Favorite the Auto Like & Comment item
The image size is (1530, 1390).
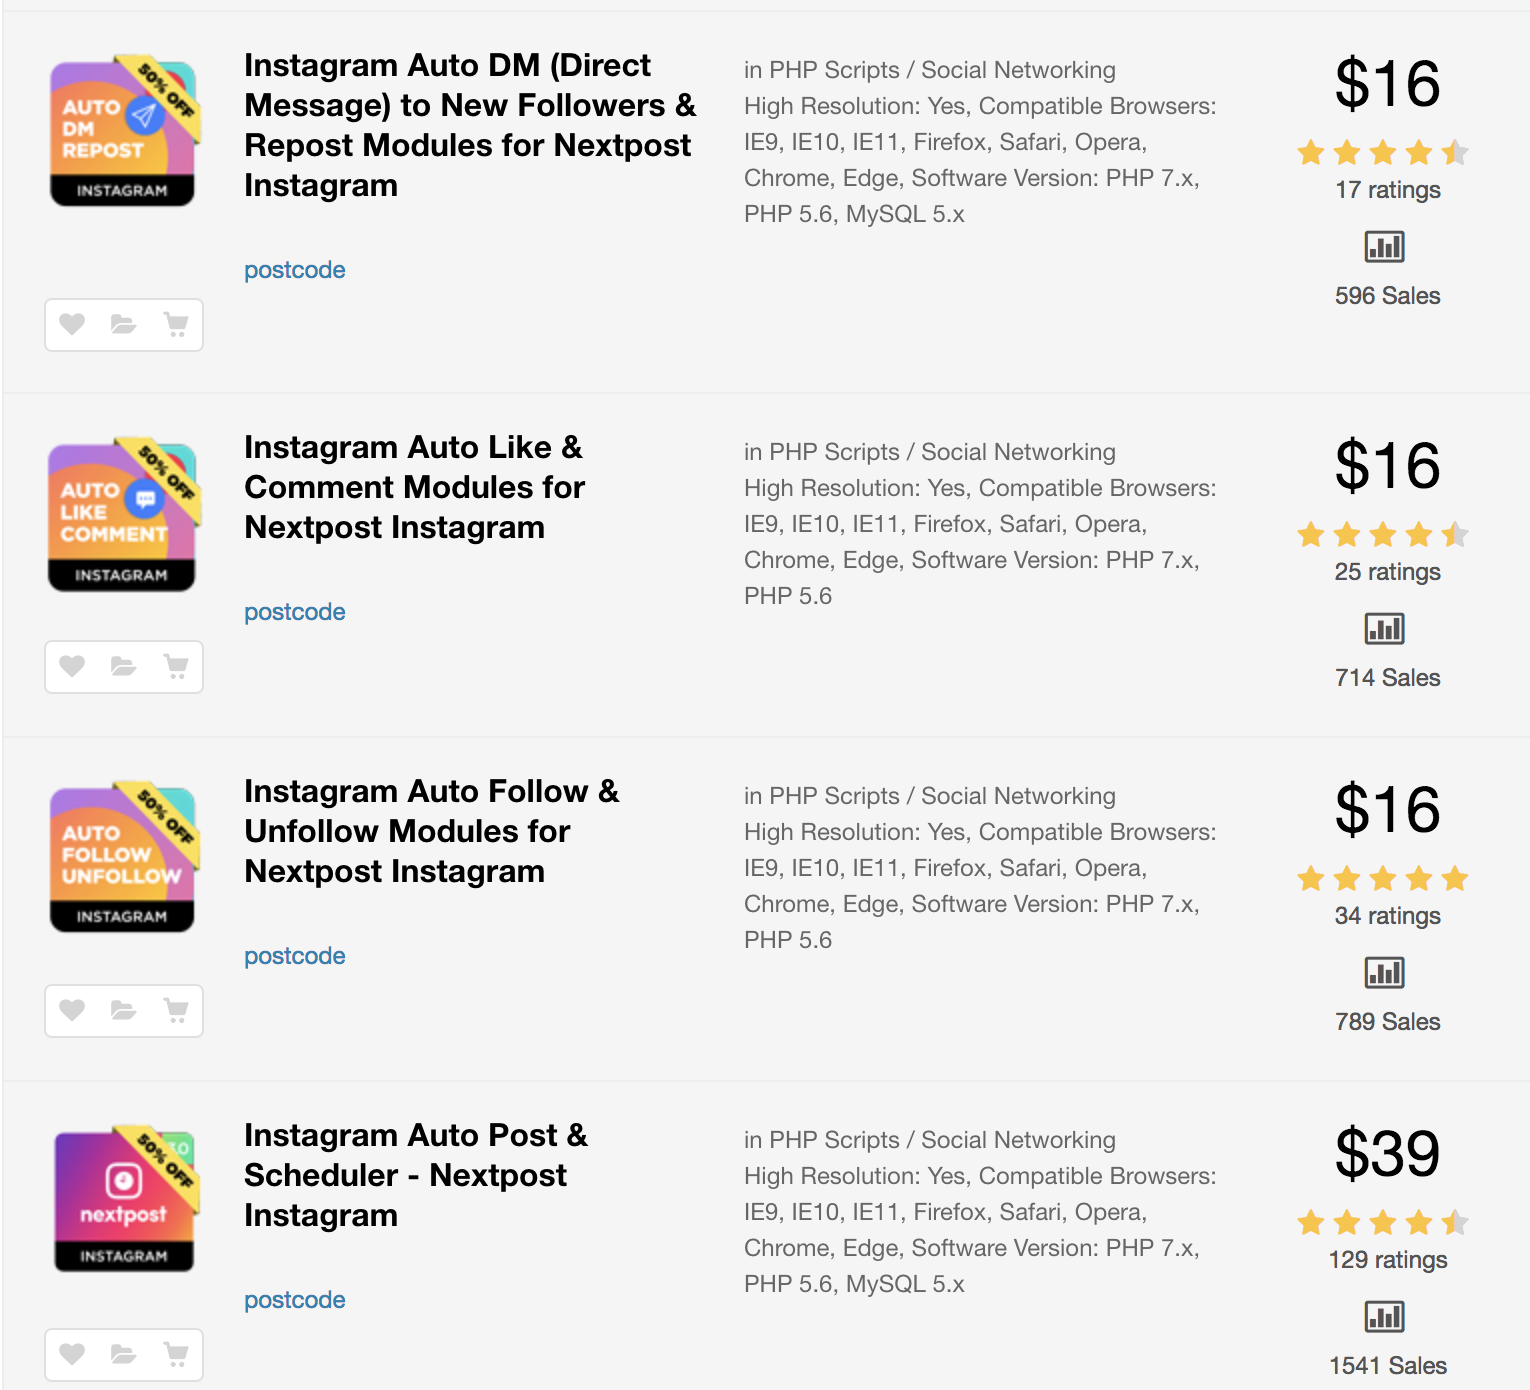pyautogui.click(x=72, y=666)
